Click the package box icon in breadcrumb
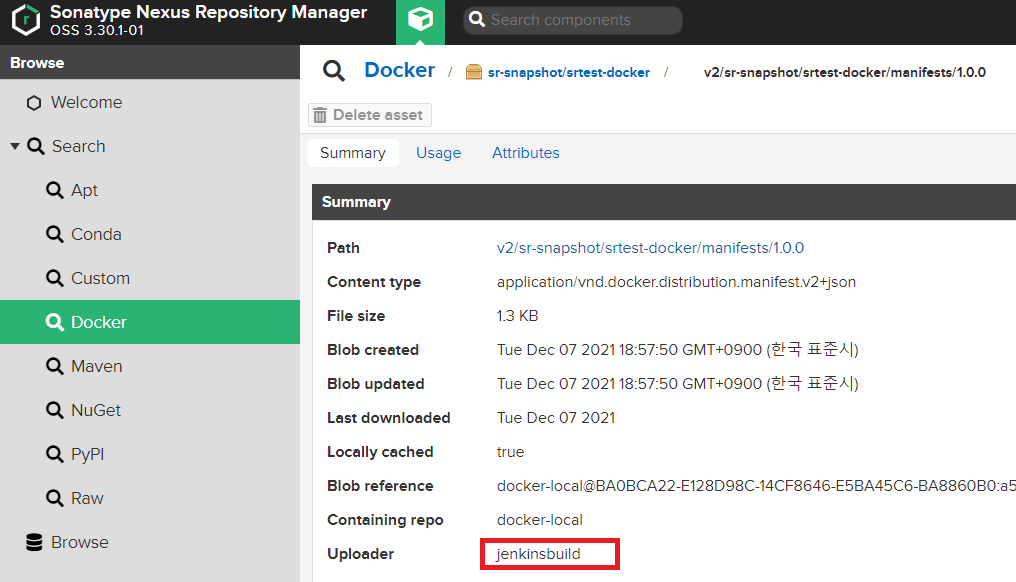Image resolution: width=1016 pixels, height=582 pixels. 474,72
